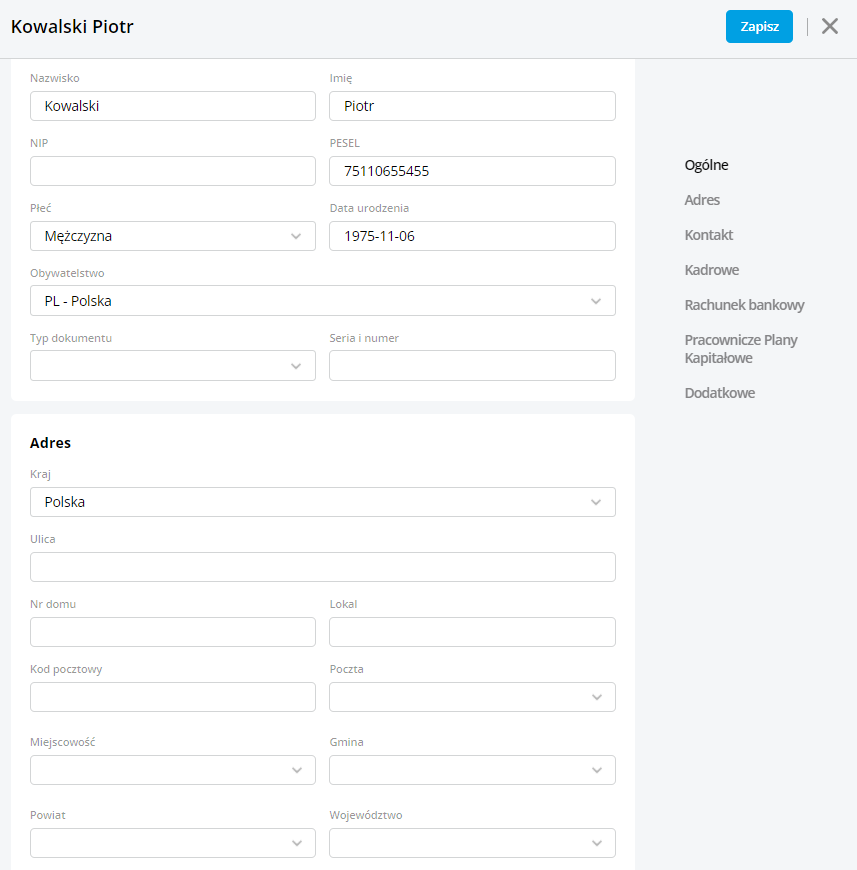Screen dimensions: 857x870
Task: Expand the Kraj country dropdown
Action: point(322,502)
